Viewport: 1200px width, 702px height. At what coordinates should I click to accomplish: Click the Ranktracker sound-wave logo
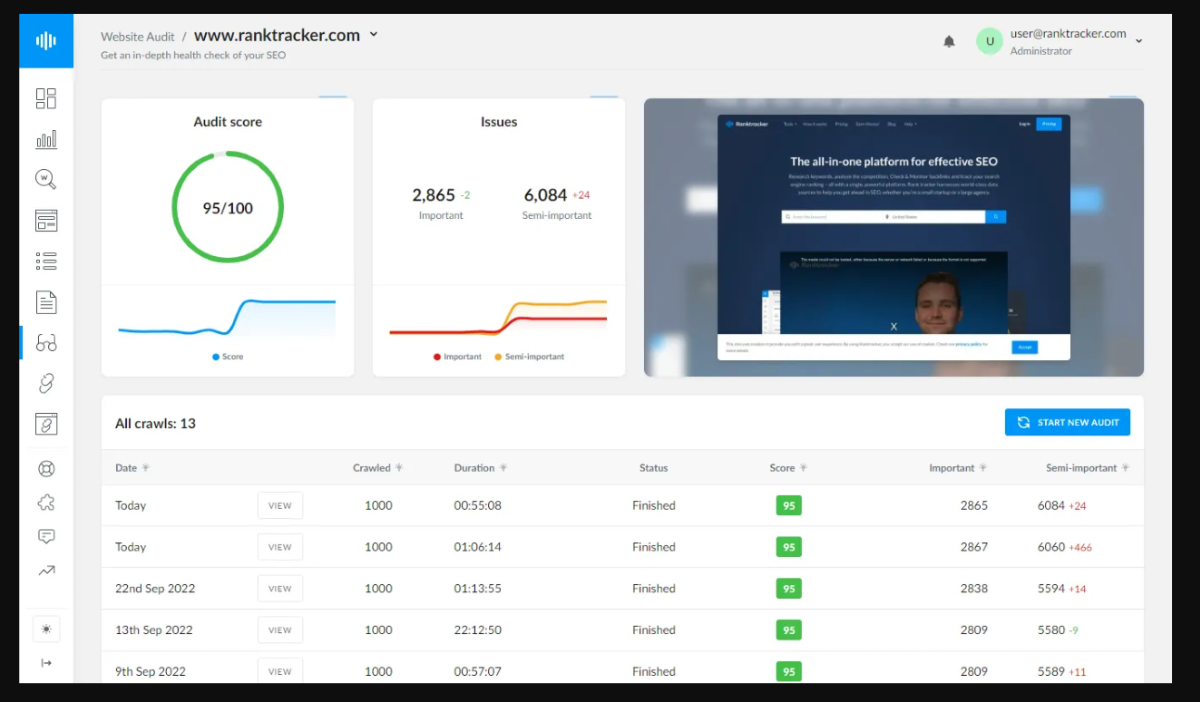pyautogui.click(x=46, y=41)
